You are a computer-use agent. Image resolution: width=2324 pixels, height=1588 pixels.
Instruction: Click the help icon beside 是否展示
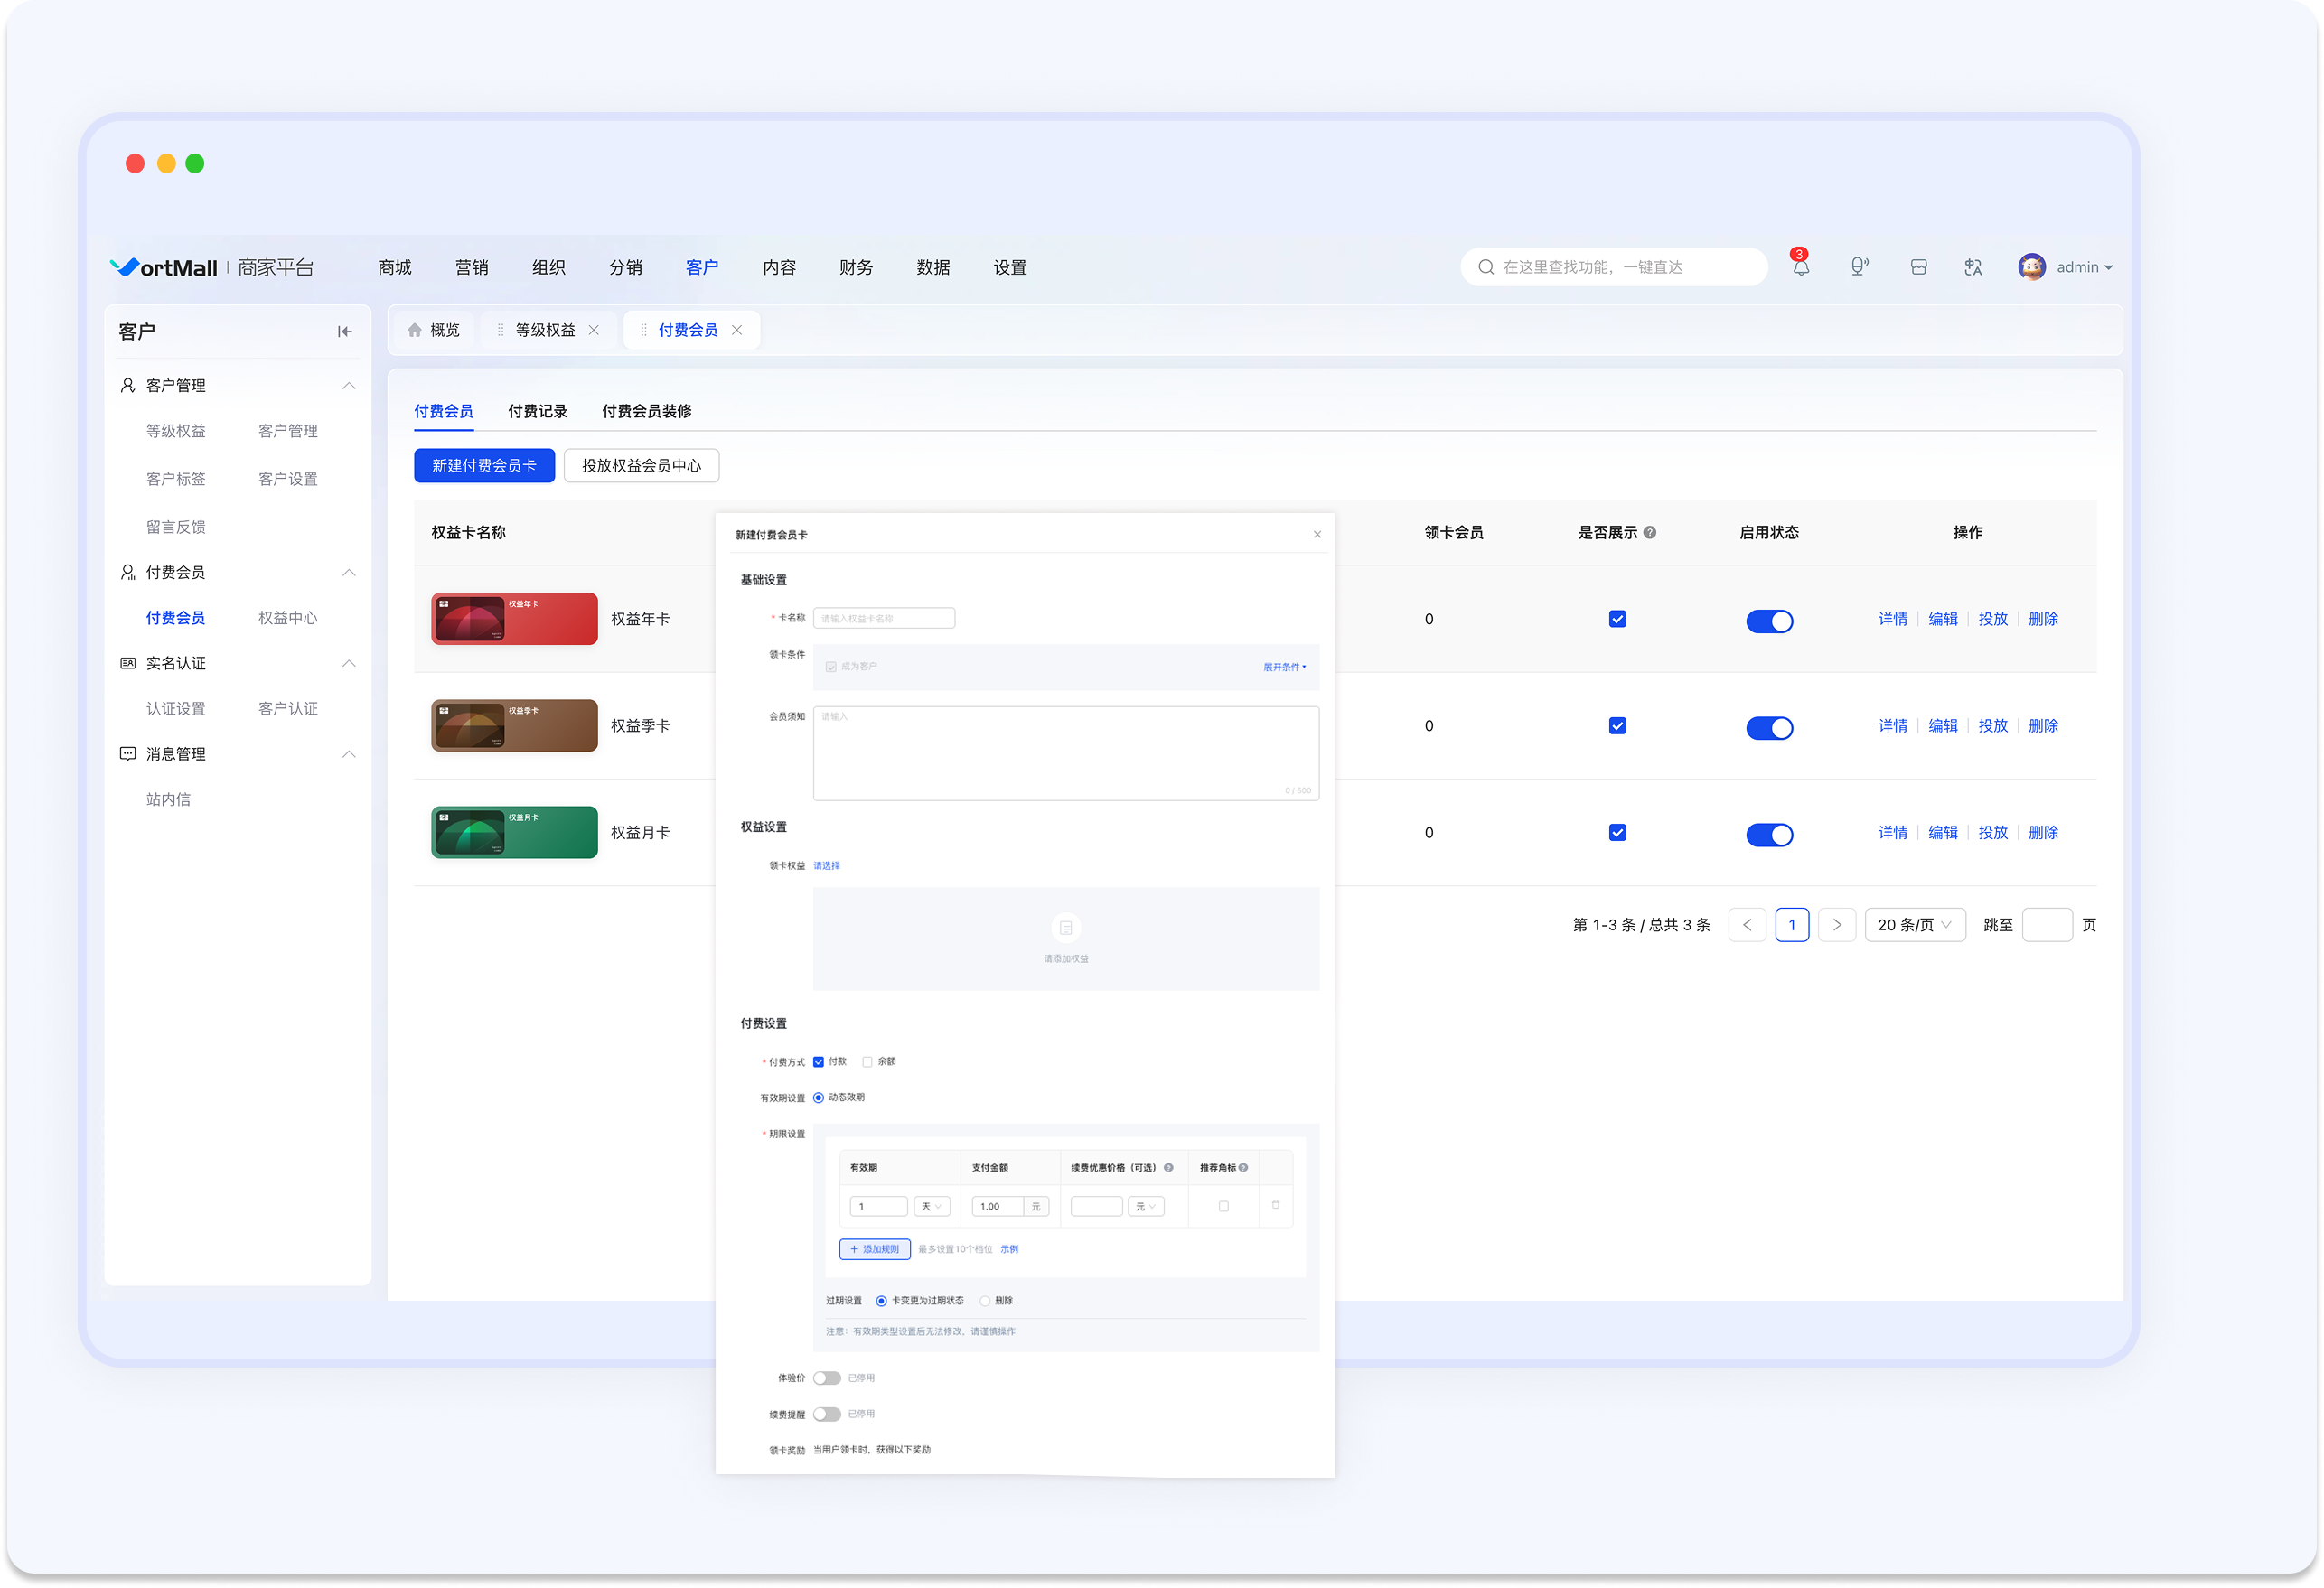click(1650, 532)
